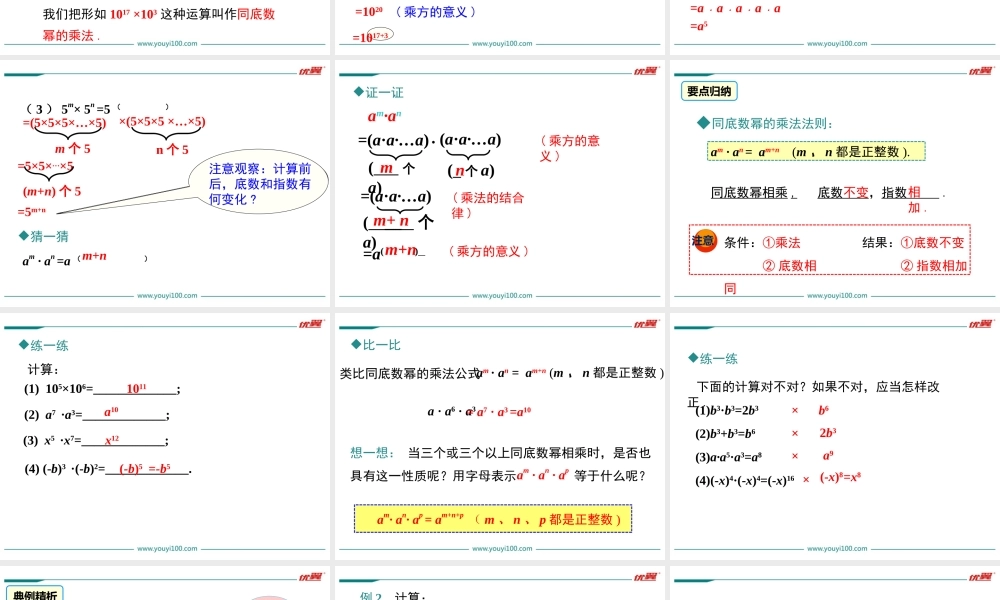
Task: Click the 优翼 logo on the 典例精析 slide
Action: 311,577
